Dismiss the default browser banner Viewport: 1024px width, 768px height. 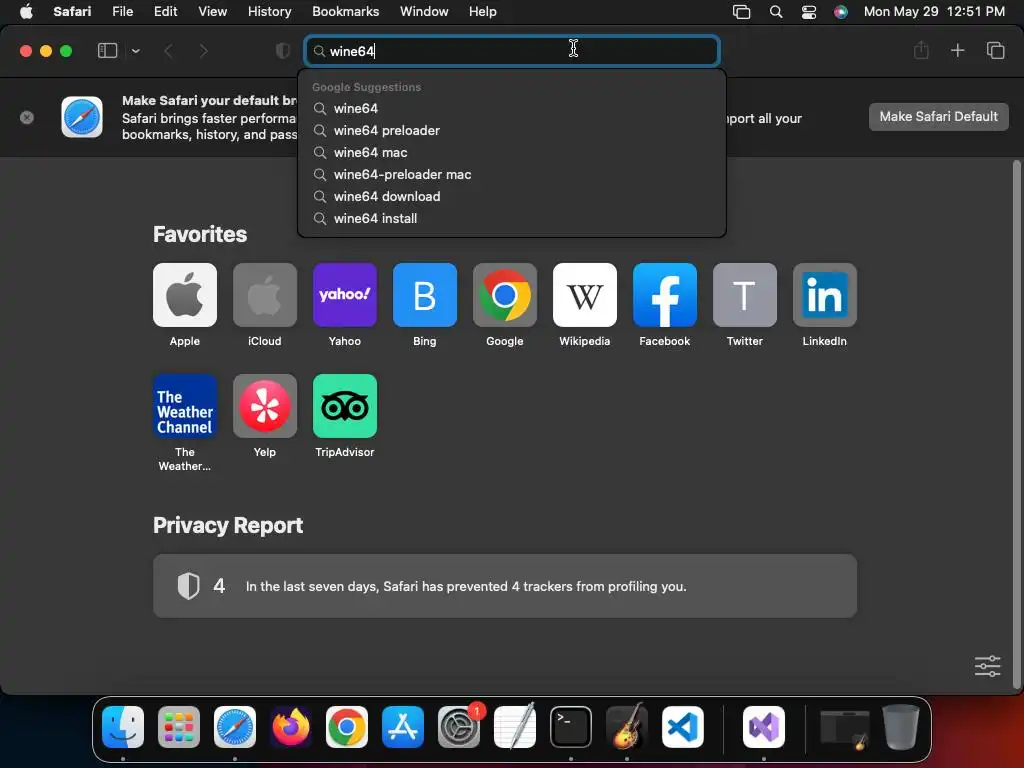27,118
